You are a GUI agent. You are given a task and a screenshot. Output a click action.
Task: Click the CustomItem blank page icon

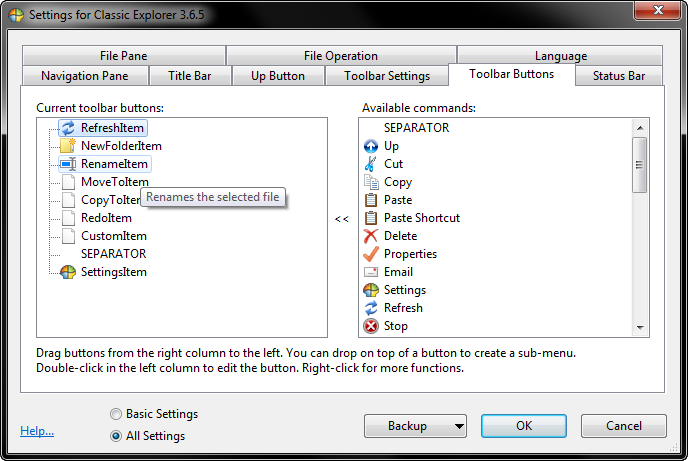pos(68,236)
